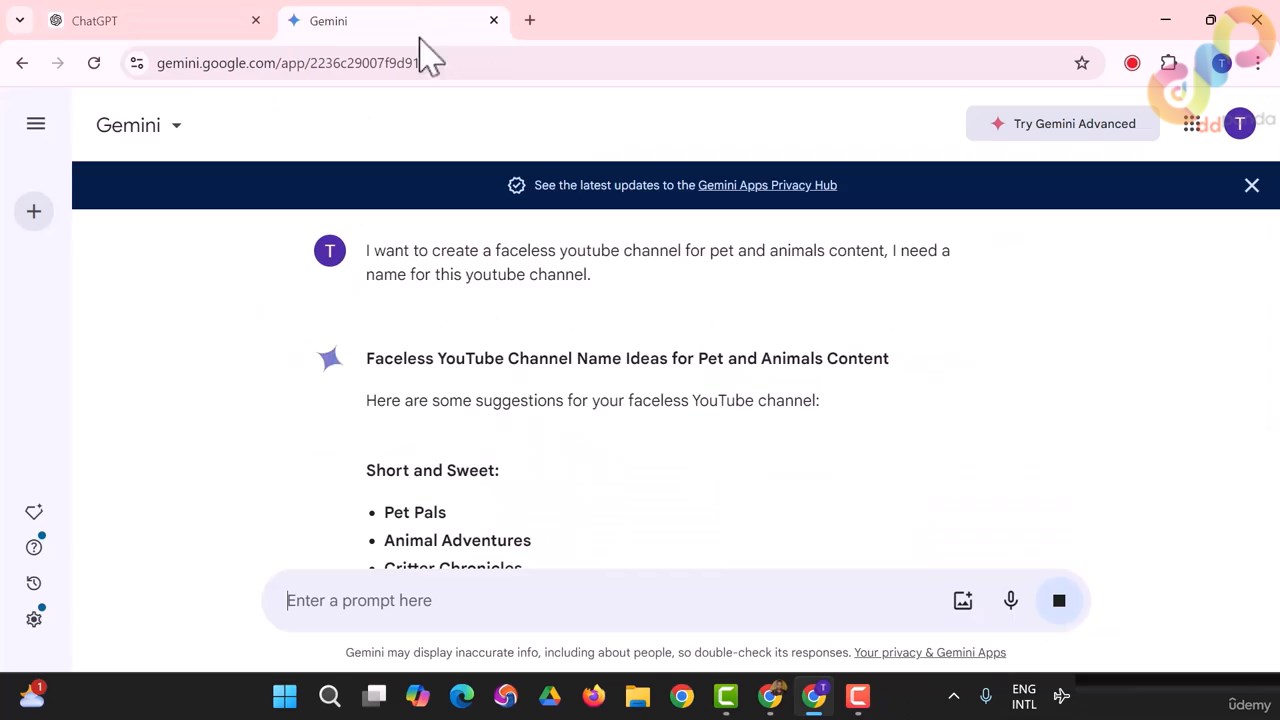Click the Gemini sparkle response icon

point(330,359)
